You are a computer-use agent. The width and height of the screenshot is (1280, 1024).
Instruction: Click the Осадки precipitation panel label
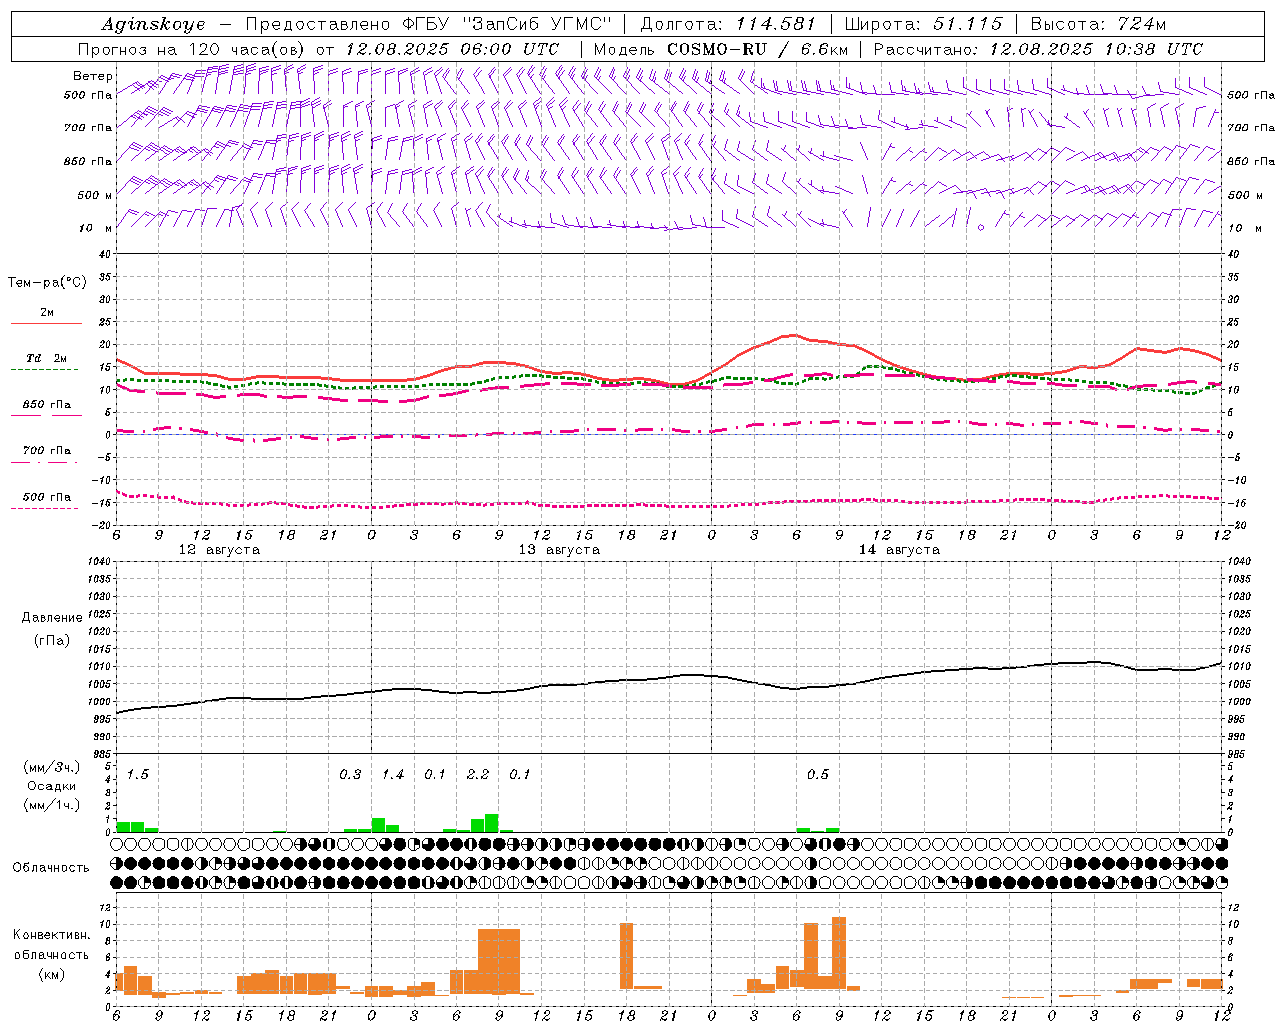click(51, 786)
